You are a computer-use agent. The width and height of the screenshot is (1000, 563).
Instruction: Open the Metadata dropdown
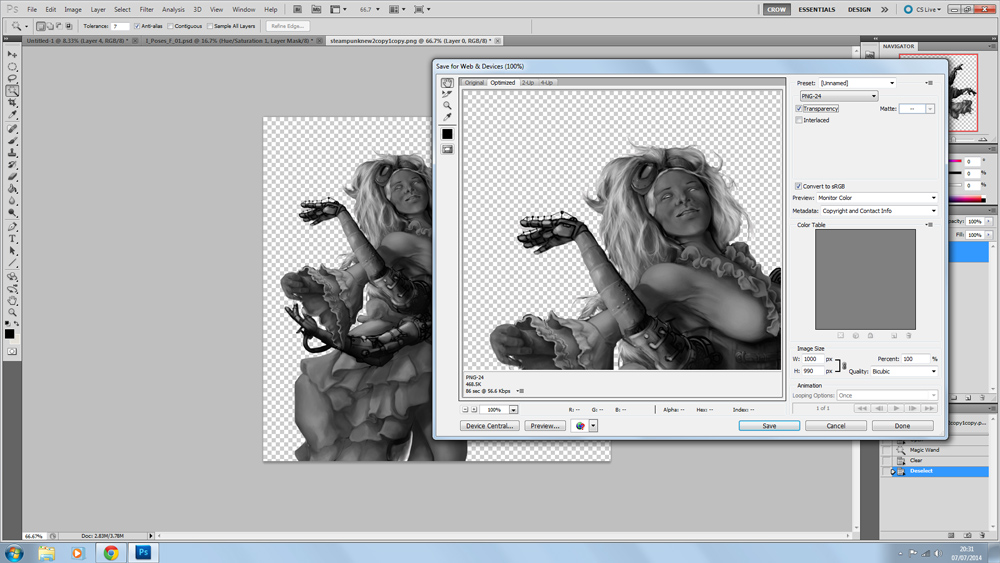click(879, 210)
